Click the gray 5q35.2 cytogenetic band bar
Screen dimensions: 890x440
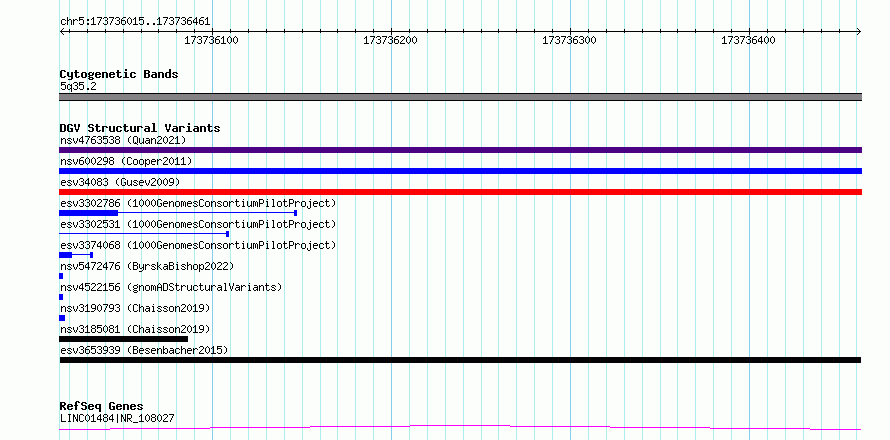tap(460, 97)
